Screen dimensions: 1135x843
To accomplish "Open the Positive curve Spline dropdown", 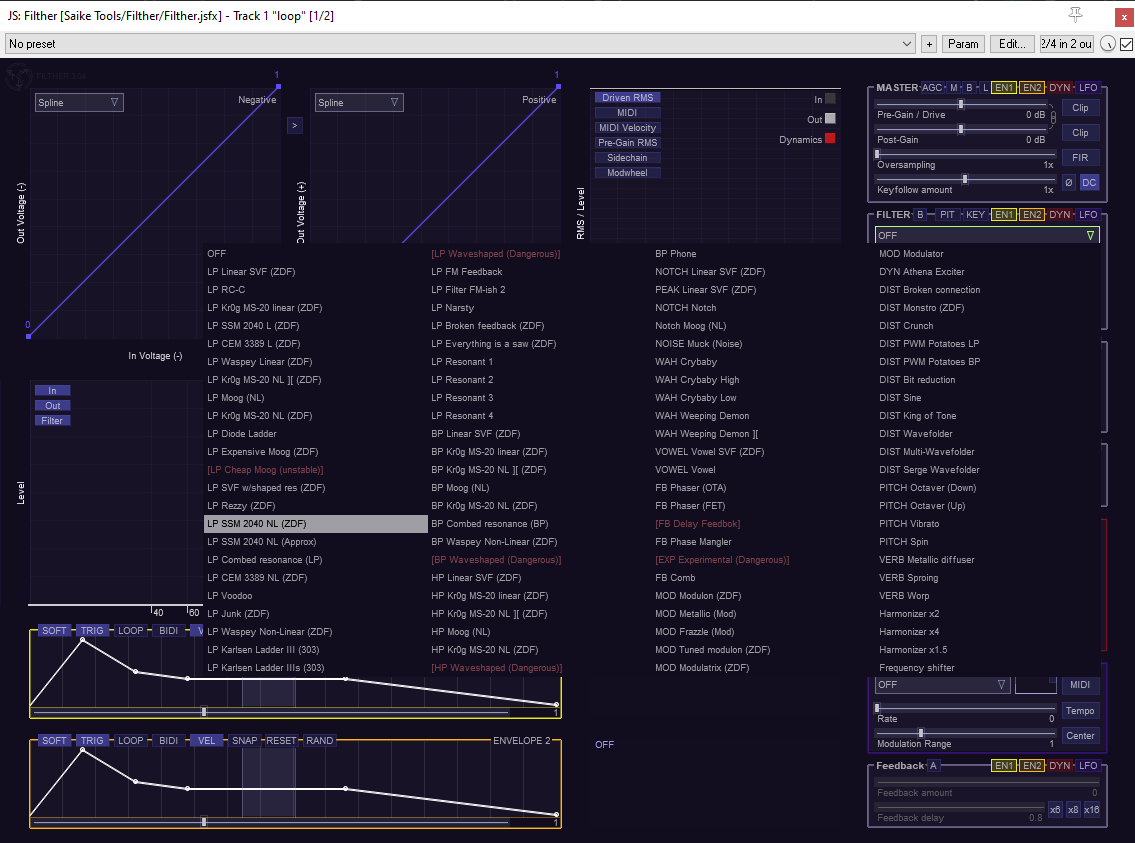I will (359, 103).
